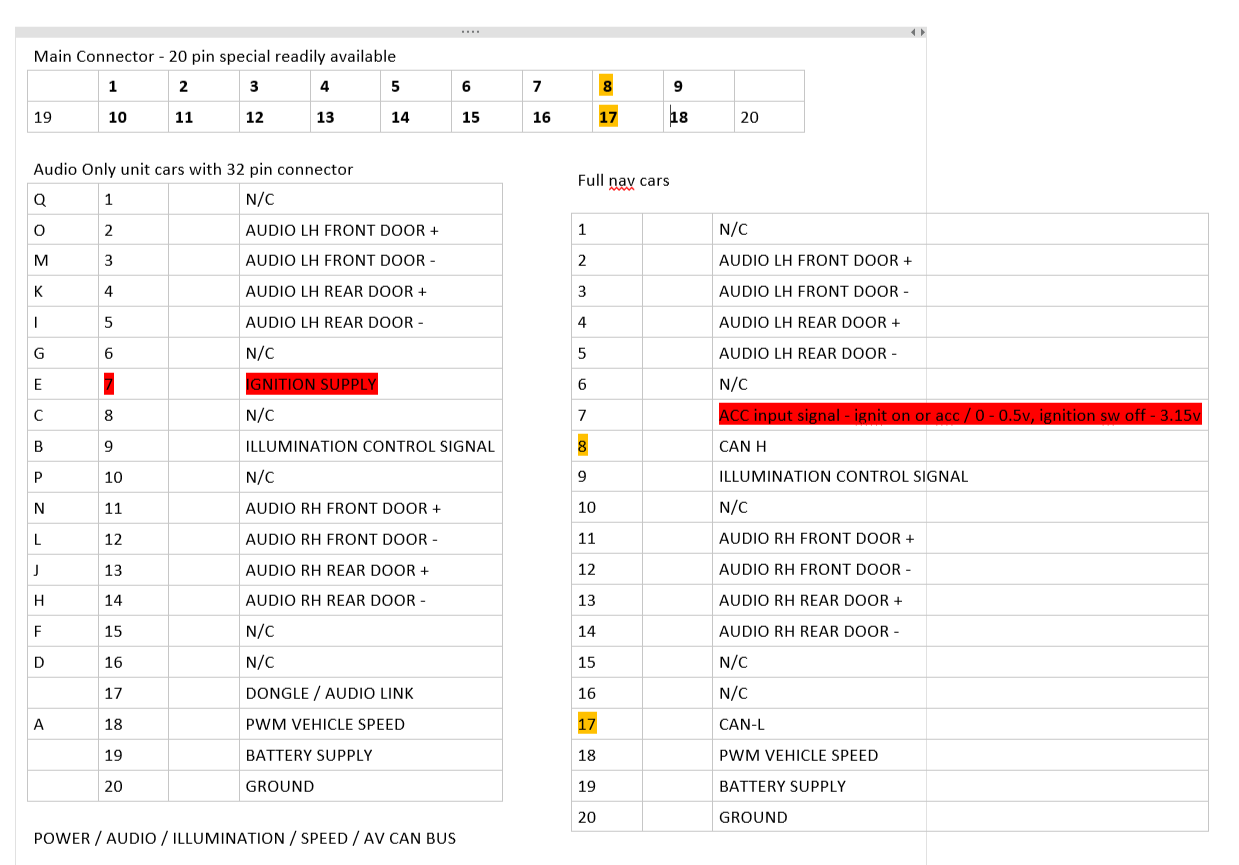Click the highlighted 8 beside CAN H
The image size is (1239, 865).
(x=582, y=446)
